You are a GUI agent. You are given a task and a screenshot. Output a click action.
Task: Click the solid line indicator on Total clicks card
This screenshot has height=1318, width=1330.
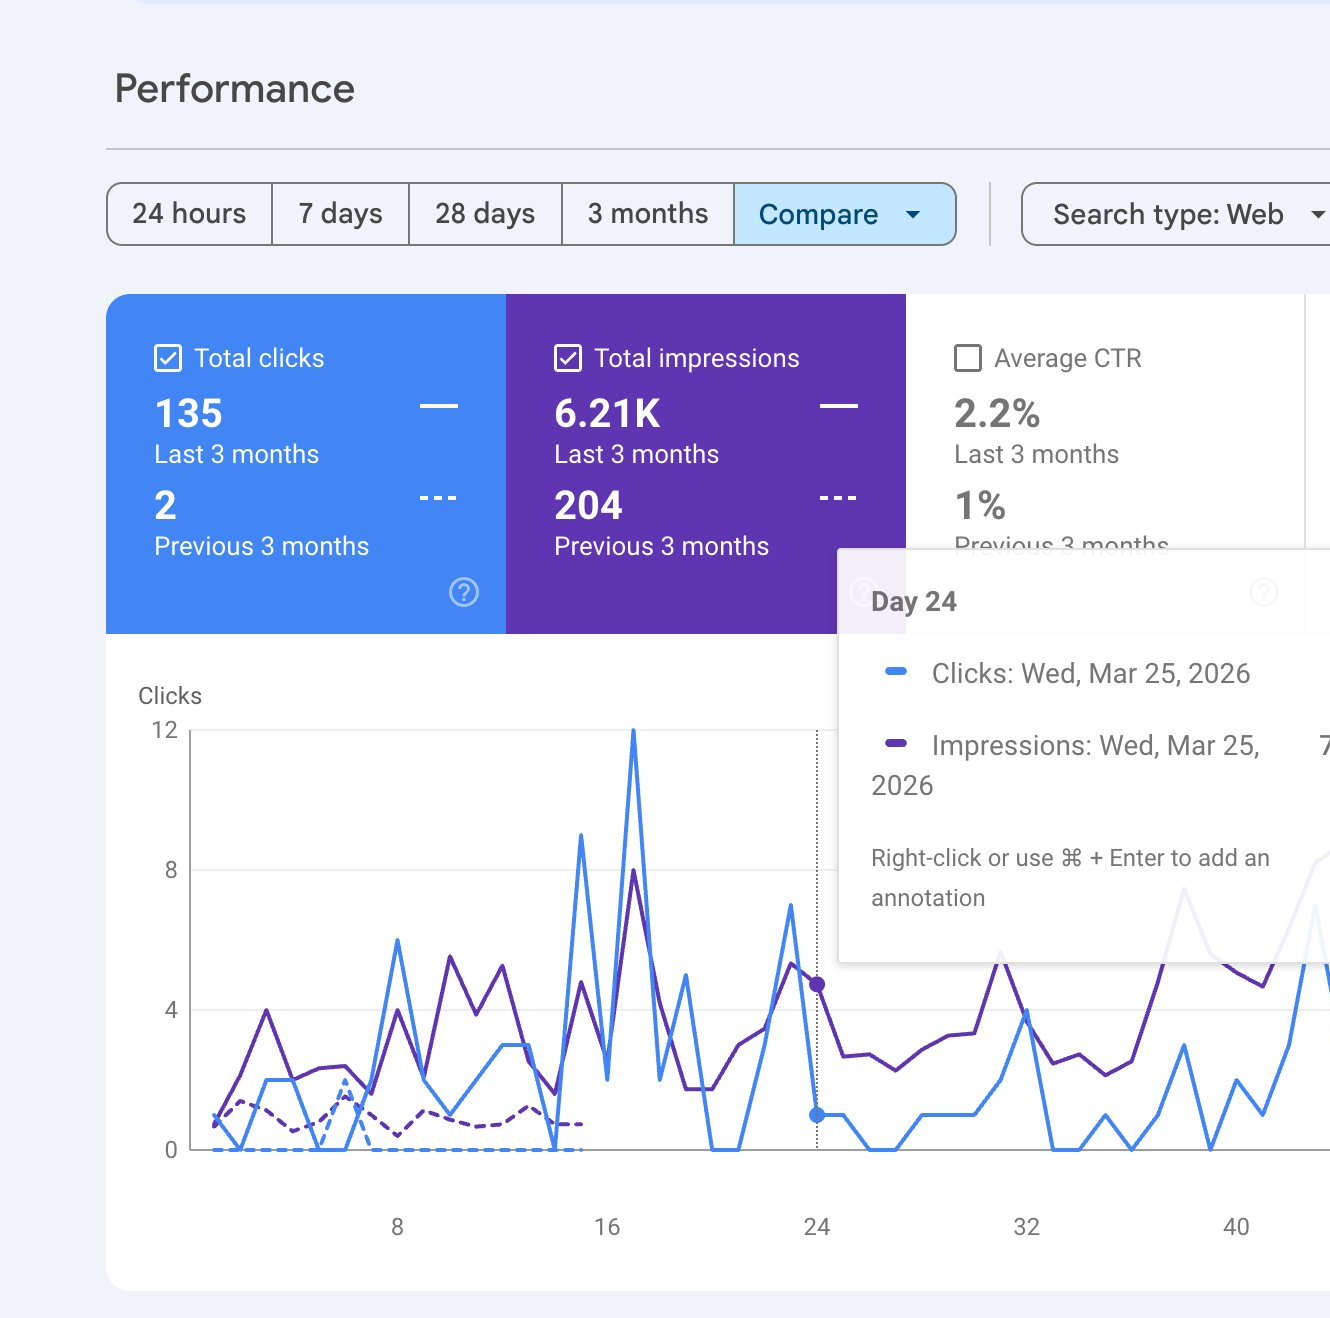[439, 406]
